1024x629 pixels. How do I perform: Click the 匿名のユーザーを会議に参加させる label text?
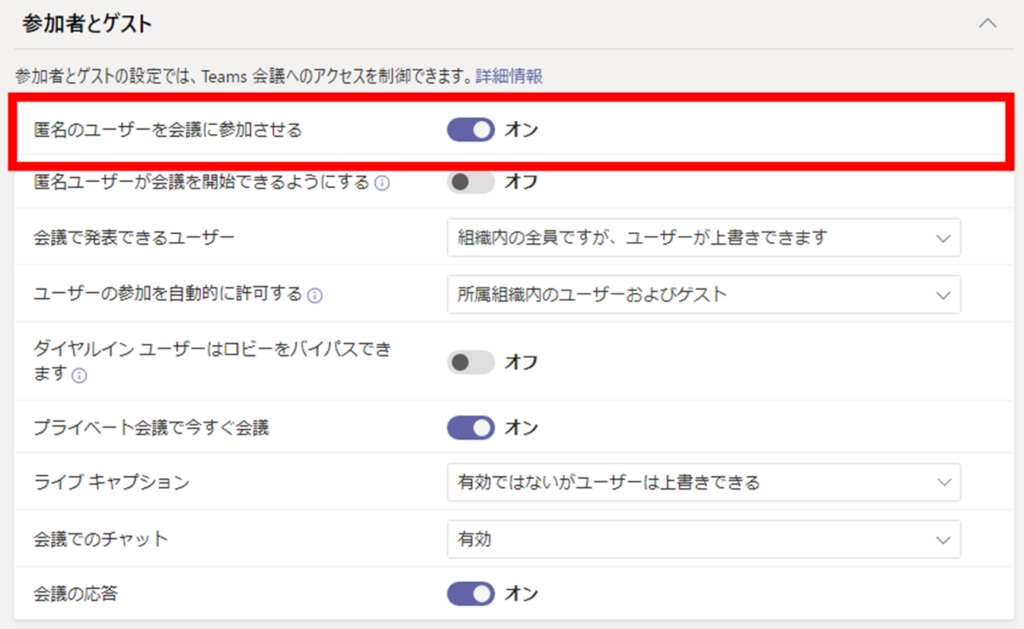coord(168,130)
